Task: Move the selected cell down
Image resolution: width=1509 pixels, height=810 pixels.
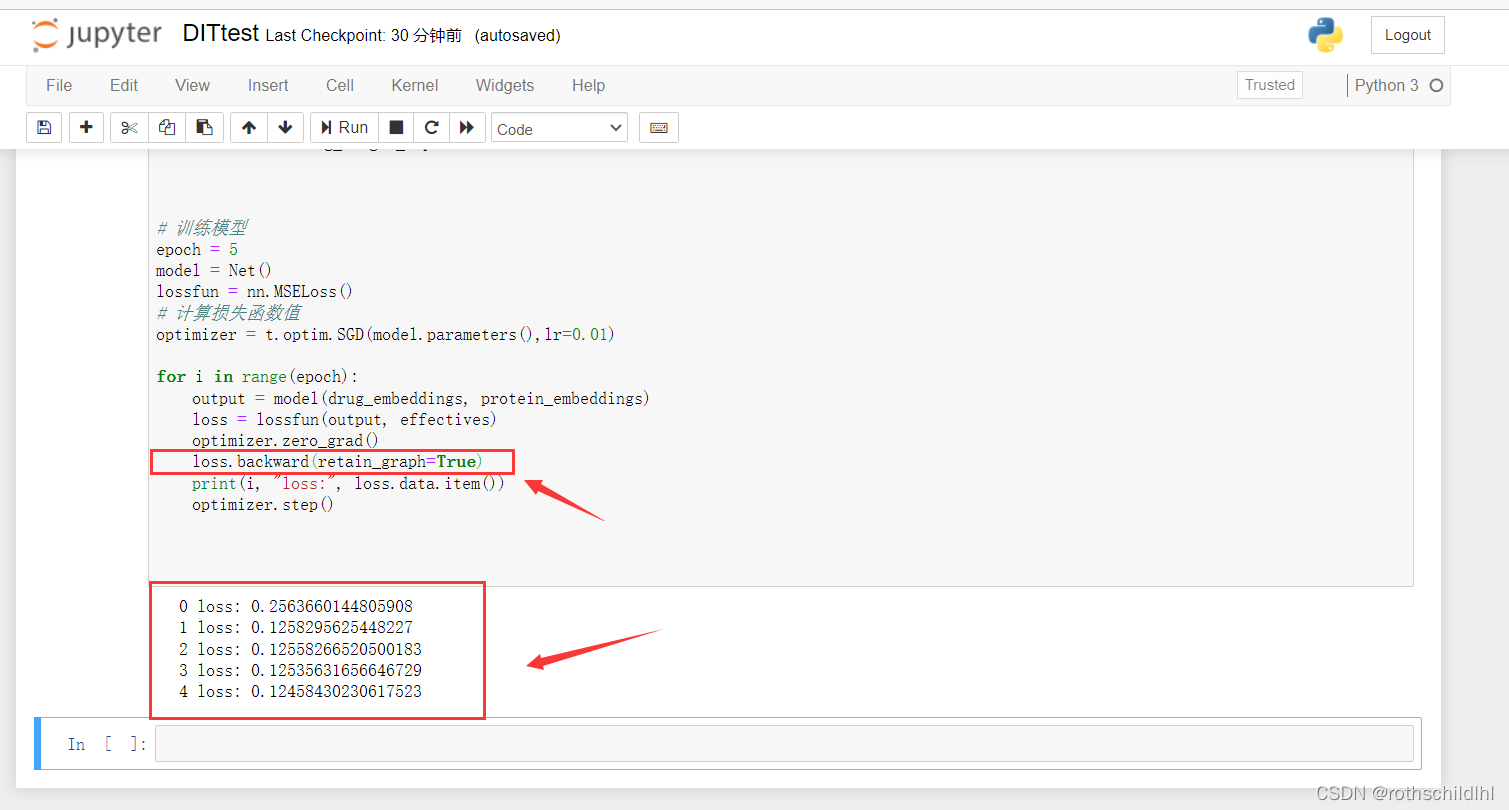Action: point(286,127)
